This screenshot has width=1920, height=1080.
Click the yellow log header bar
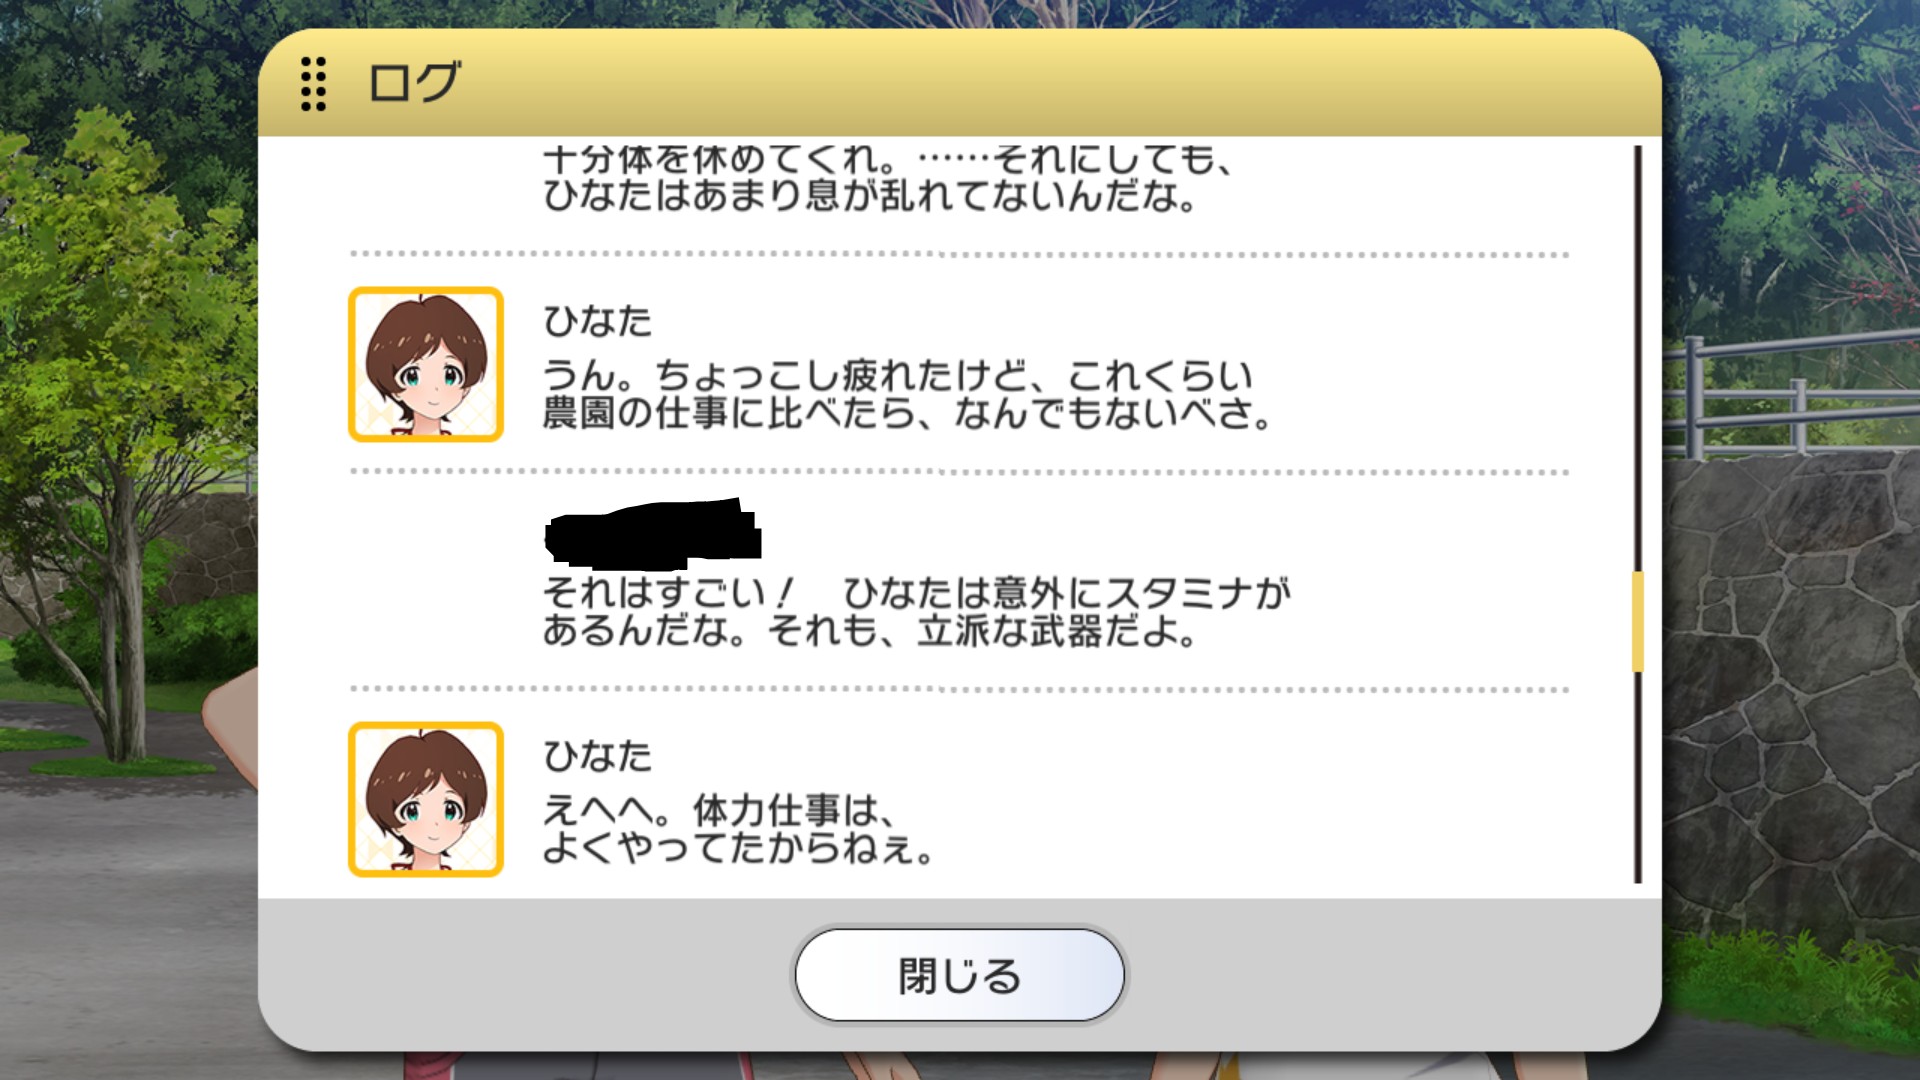click(x=959, y=83)
